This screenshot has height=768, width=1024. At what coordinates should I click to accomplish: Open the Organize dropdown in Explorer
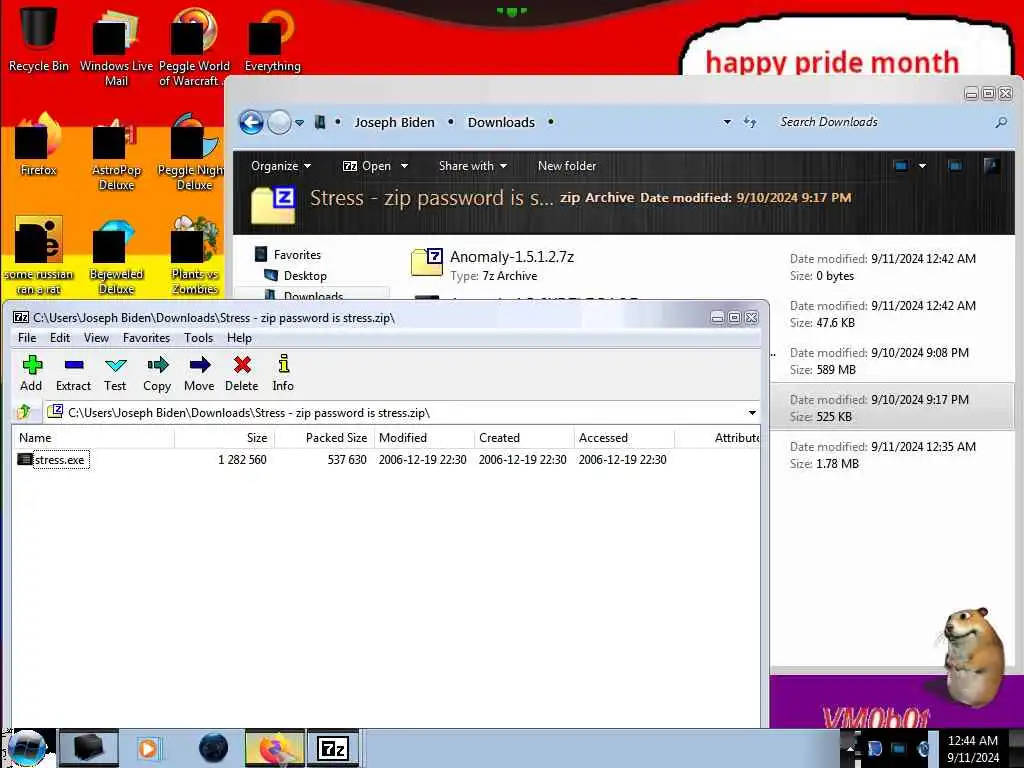(x=281, y=166)
